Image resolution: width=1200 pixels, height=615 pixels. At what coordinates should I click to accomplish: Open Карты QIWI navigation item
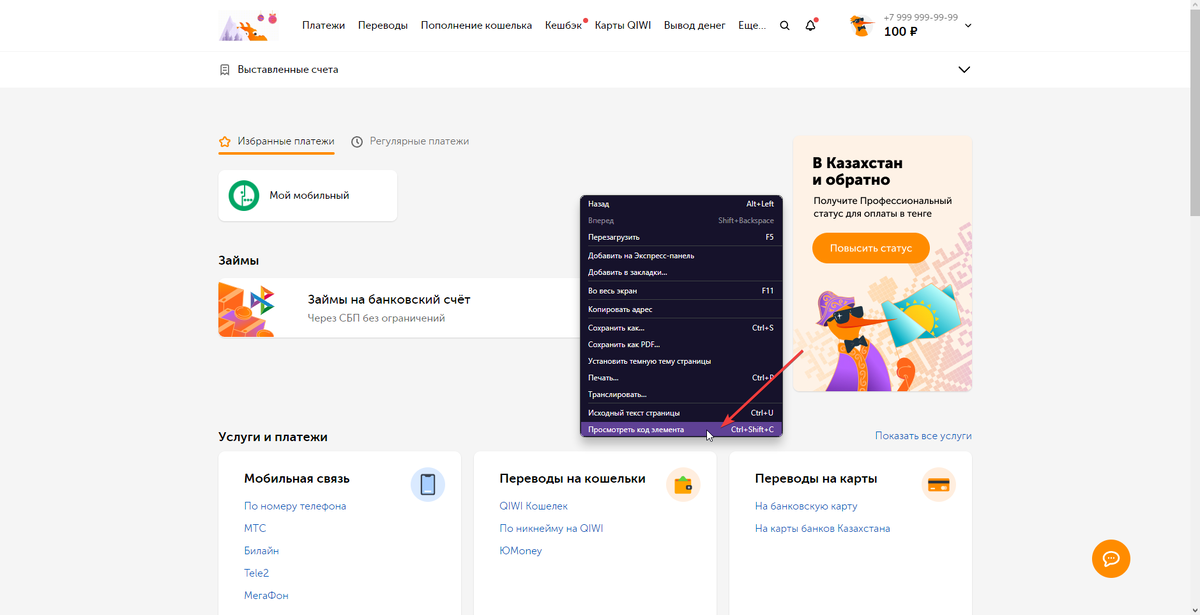point(623,25)
